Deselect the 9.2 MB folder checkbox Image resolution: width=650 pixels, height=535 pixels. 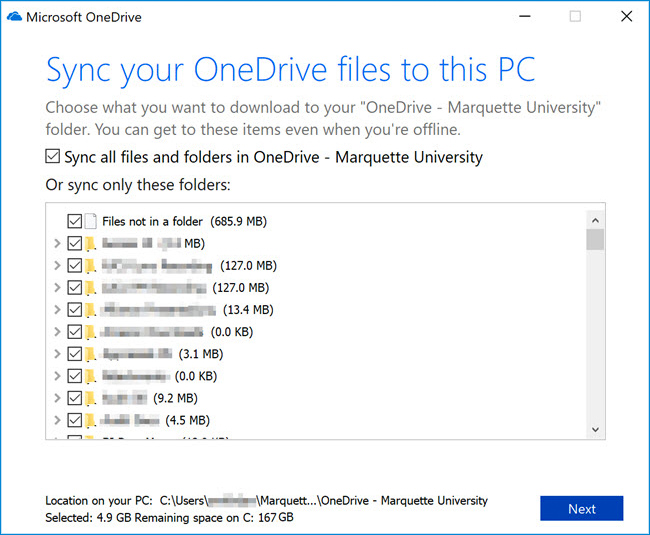(74, 398)
